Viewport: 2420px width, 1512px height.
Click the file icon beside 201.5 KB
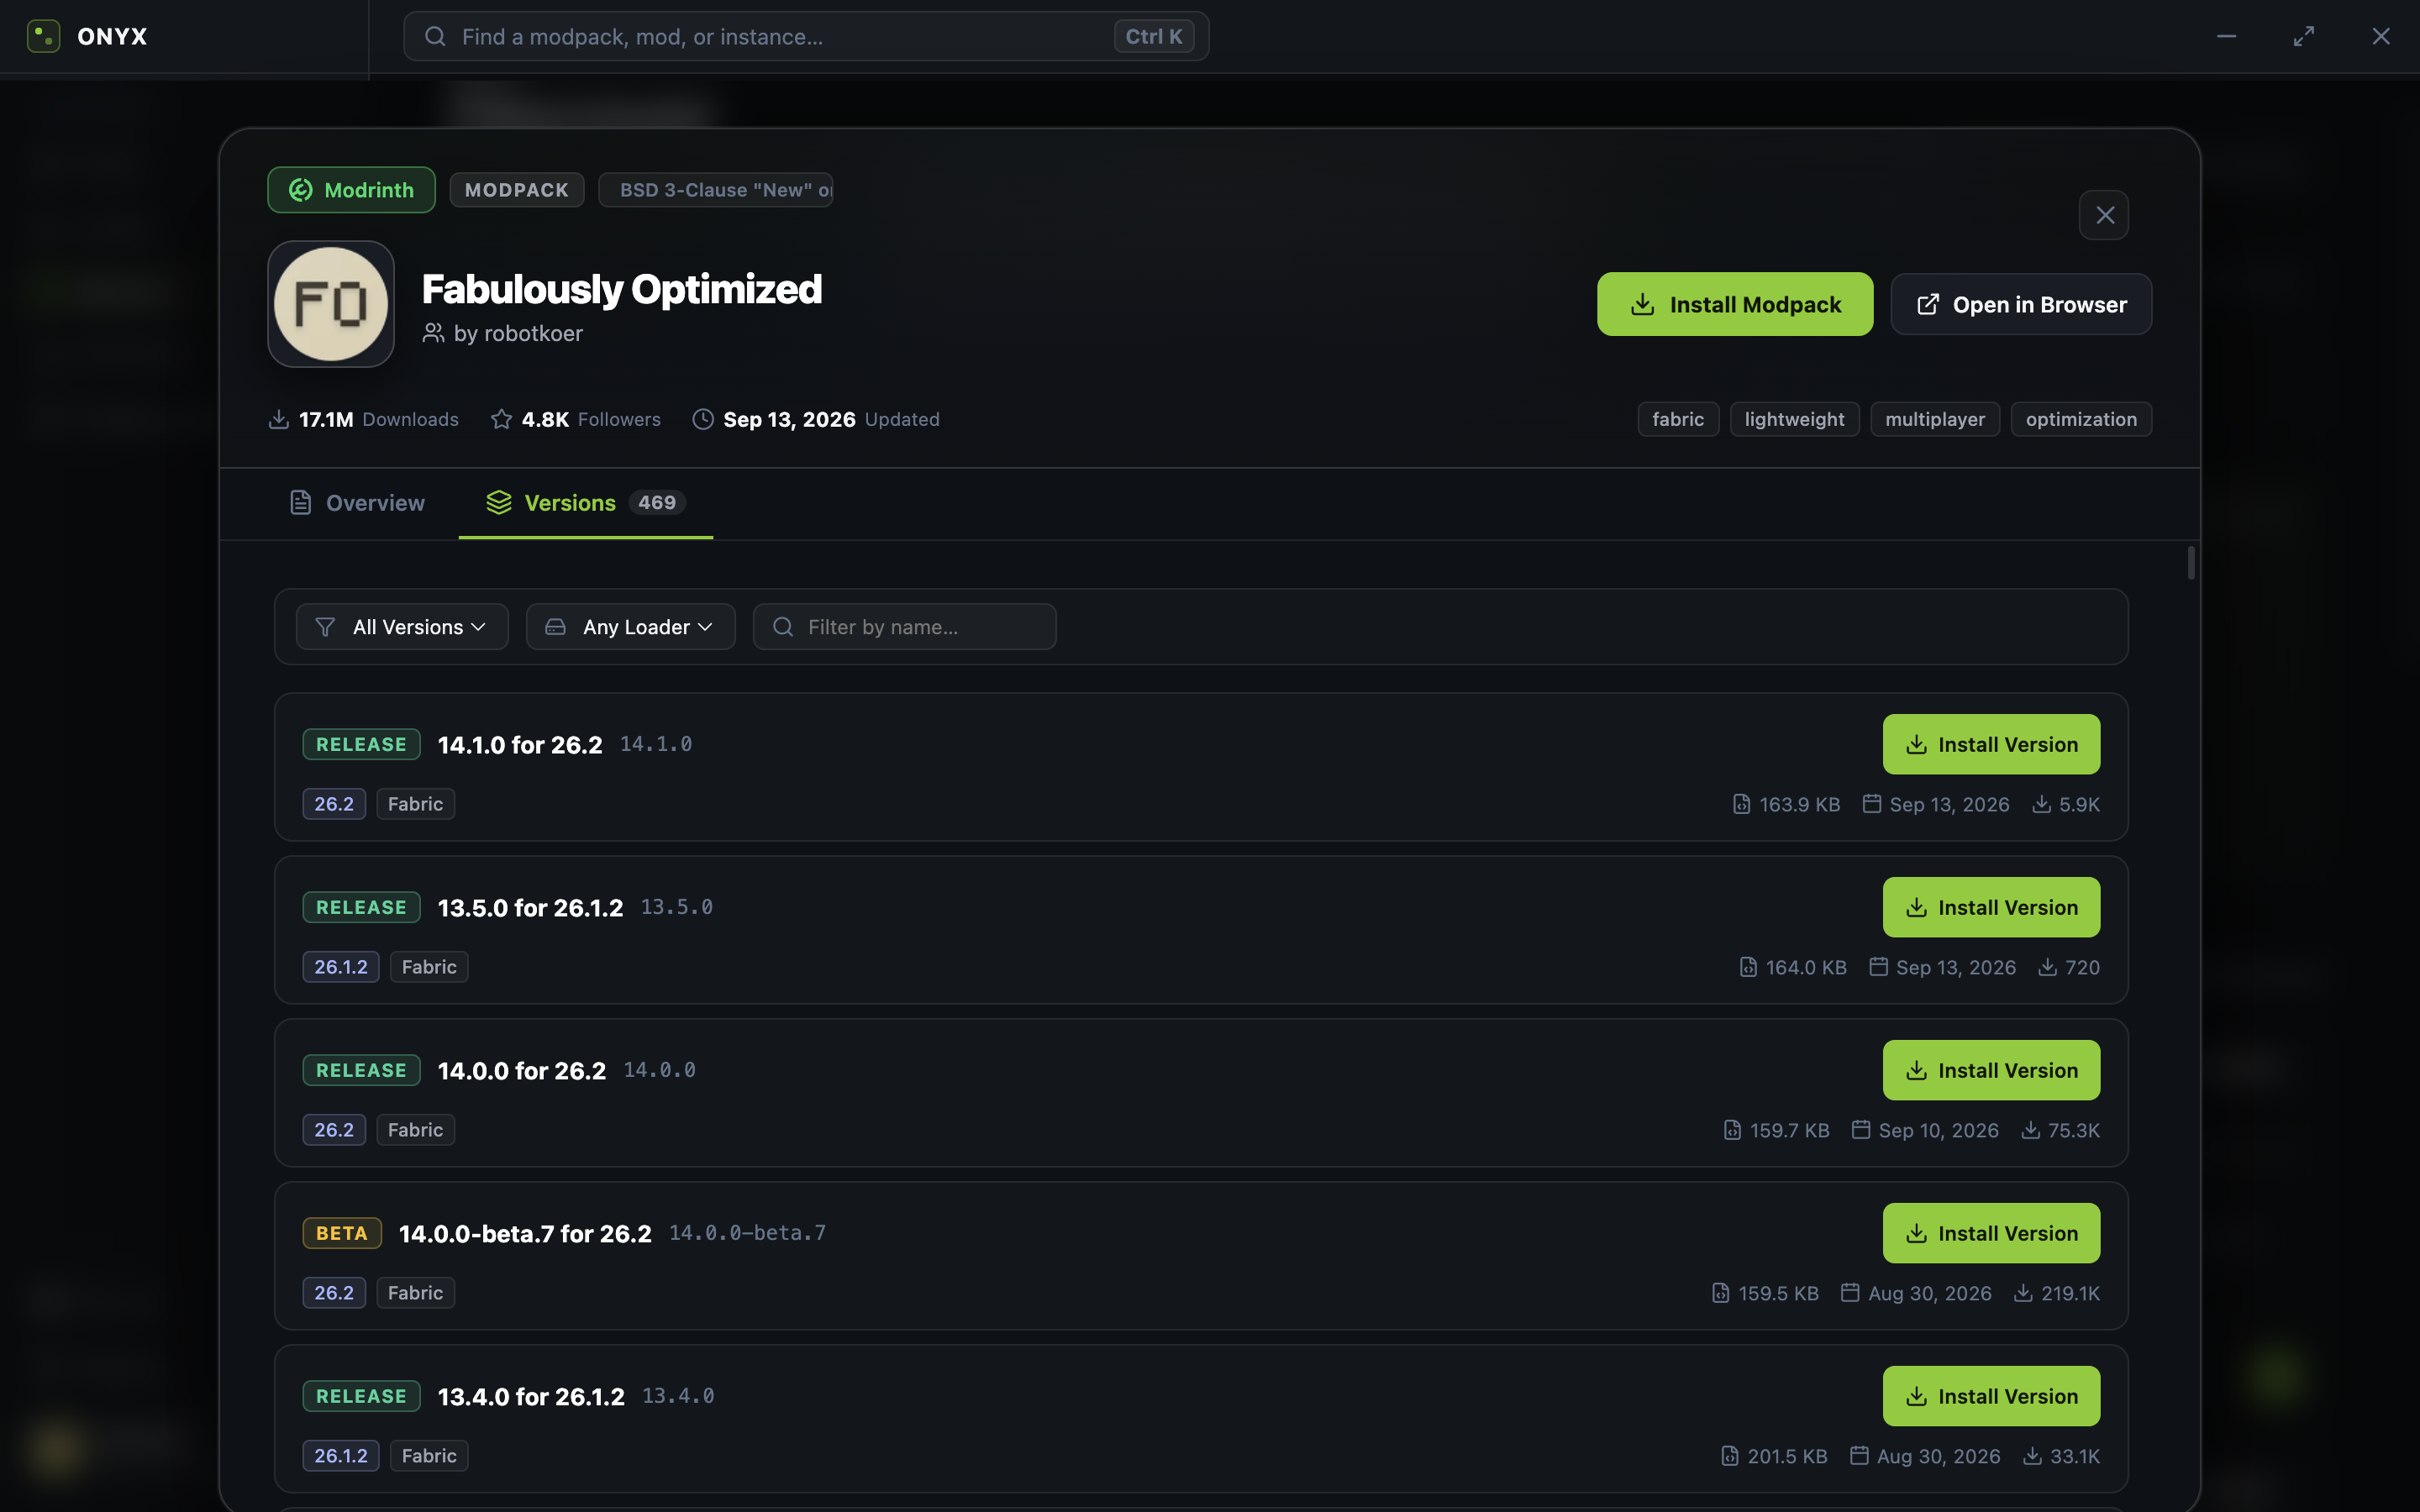pos(1729,1456)
